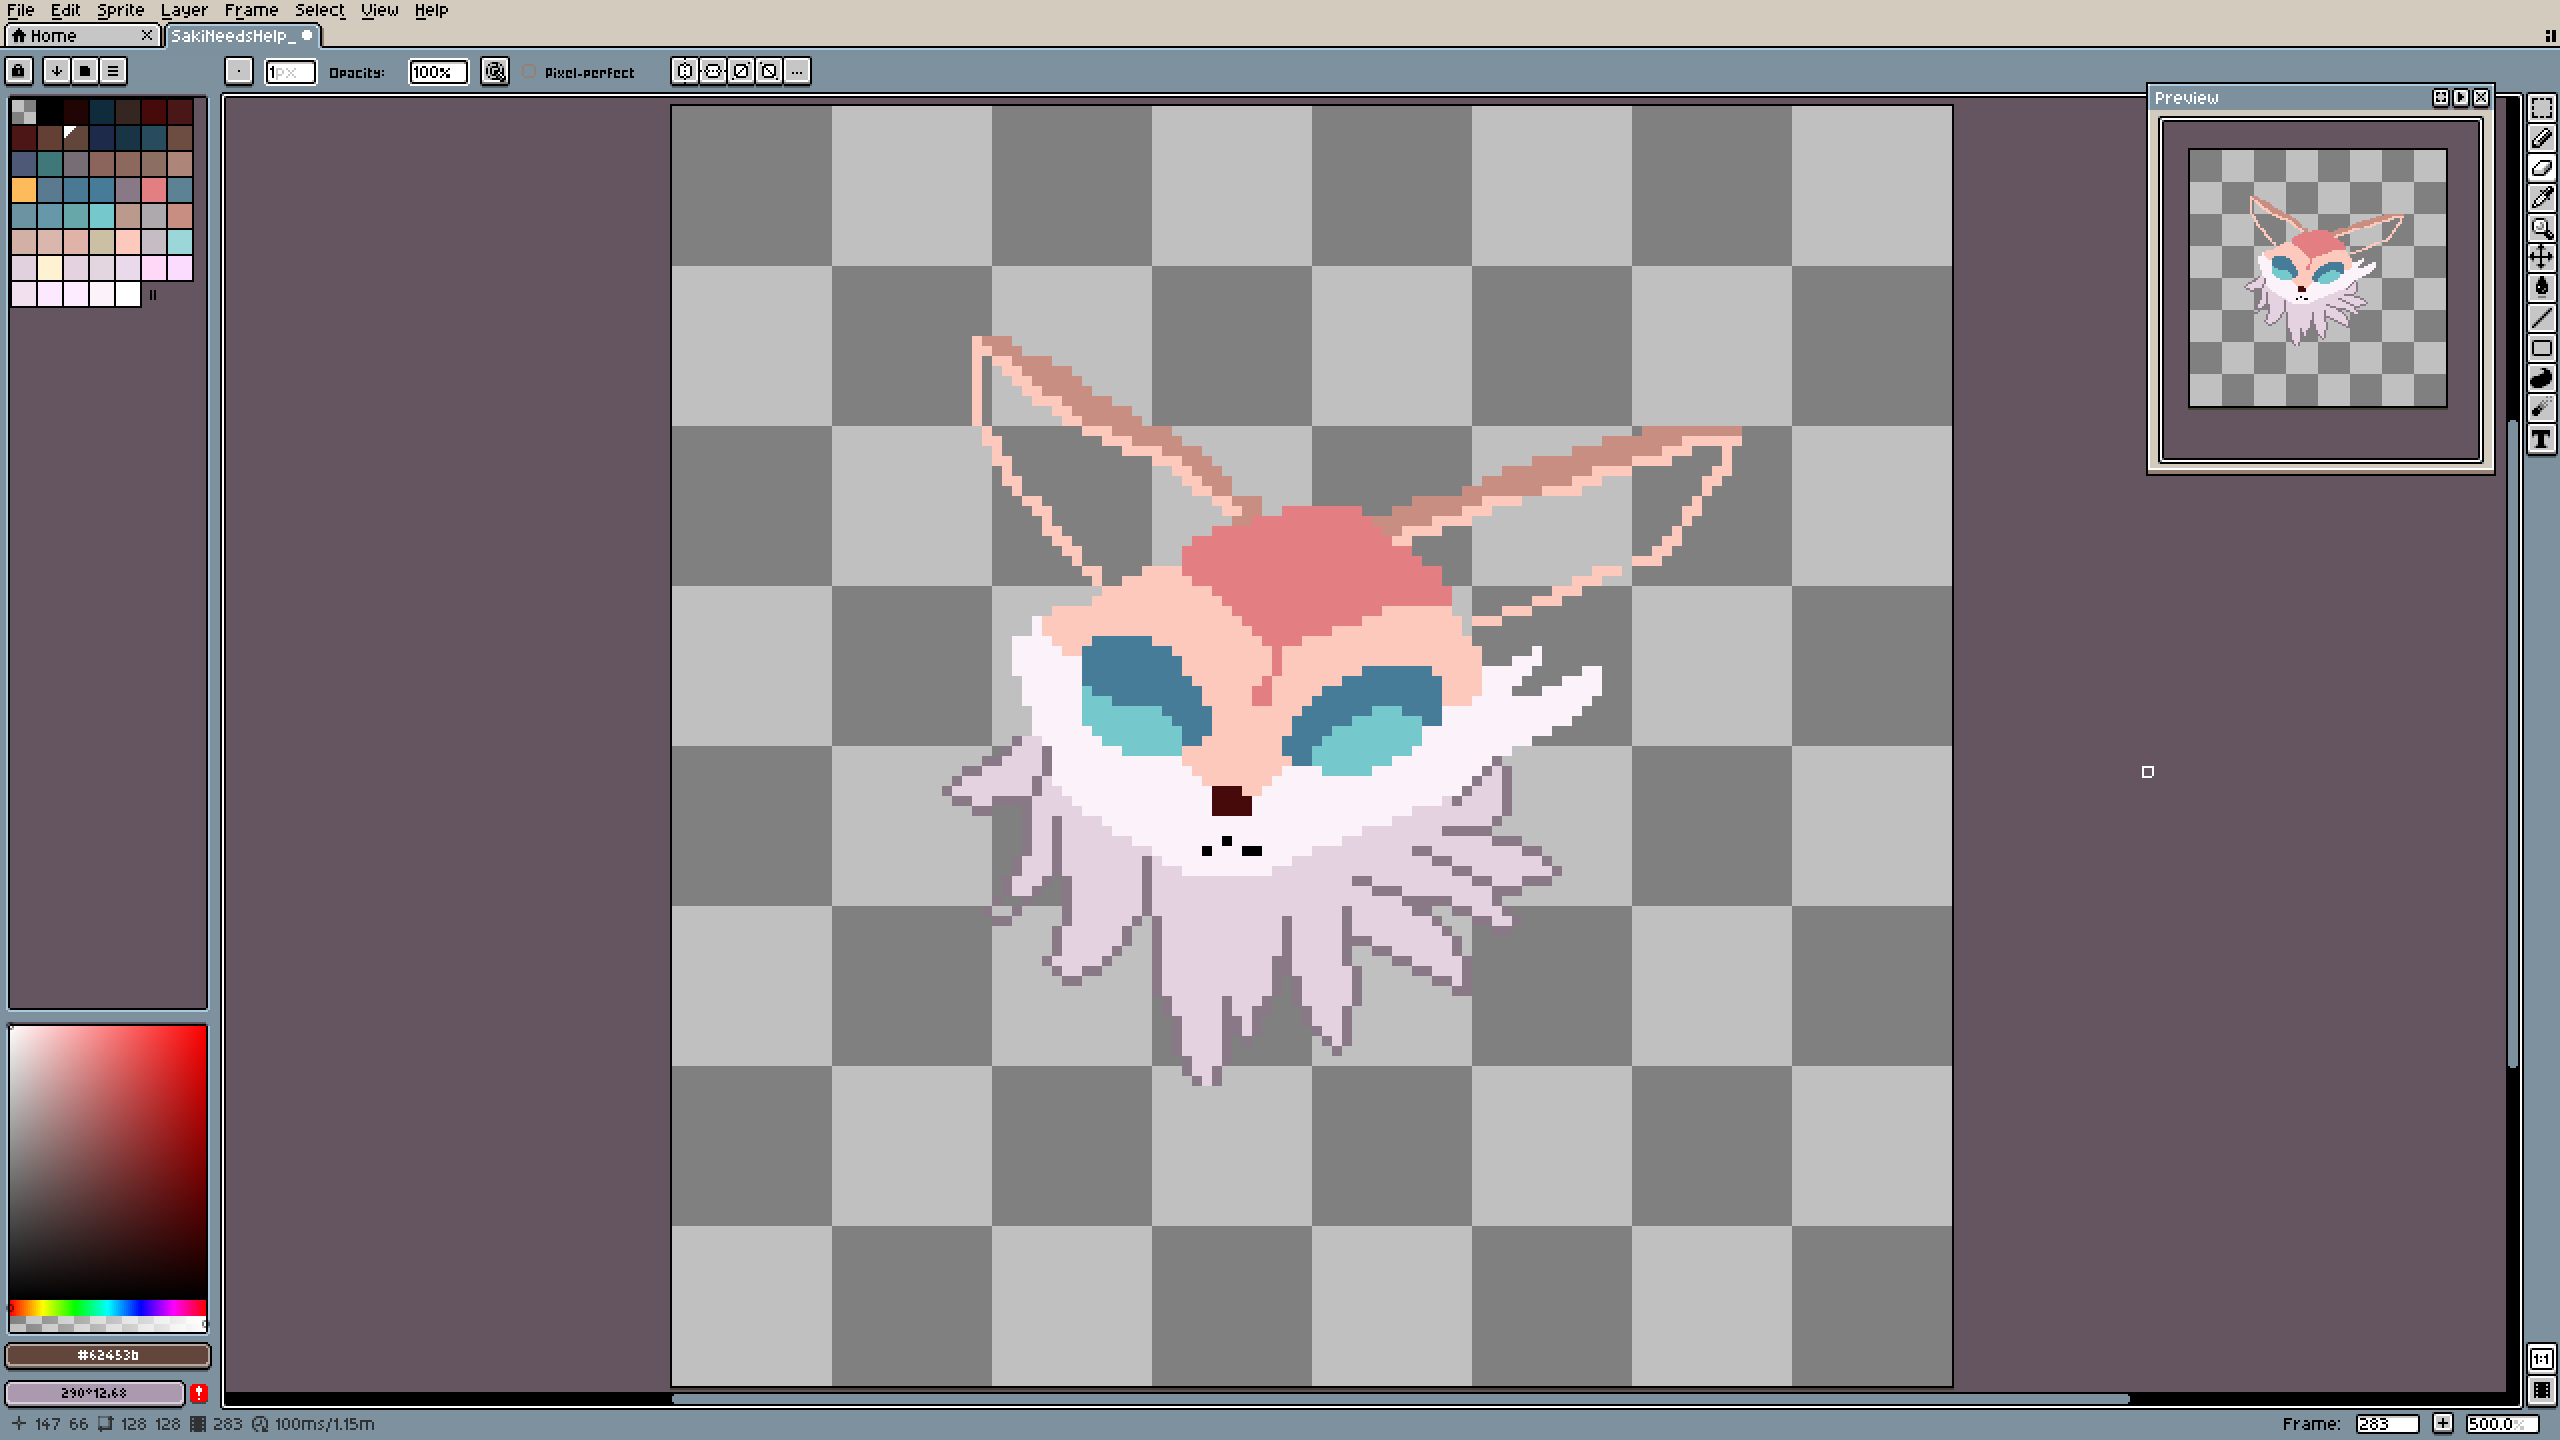This screenshot has width=2560, height=1440.
Task: Open the View menu
Action: tap(380, 10)
